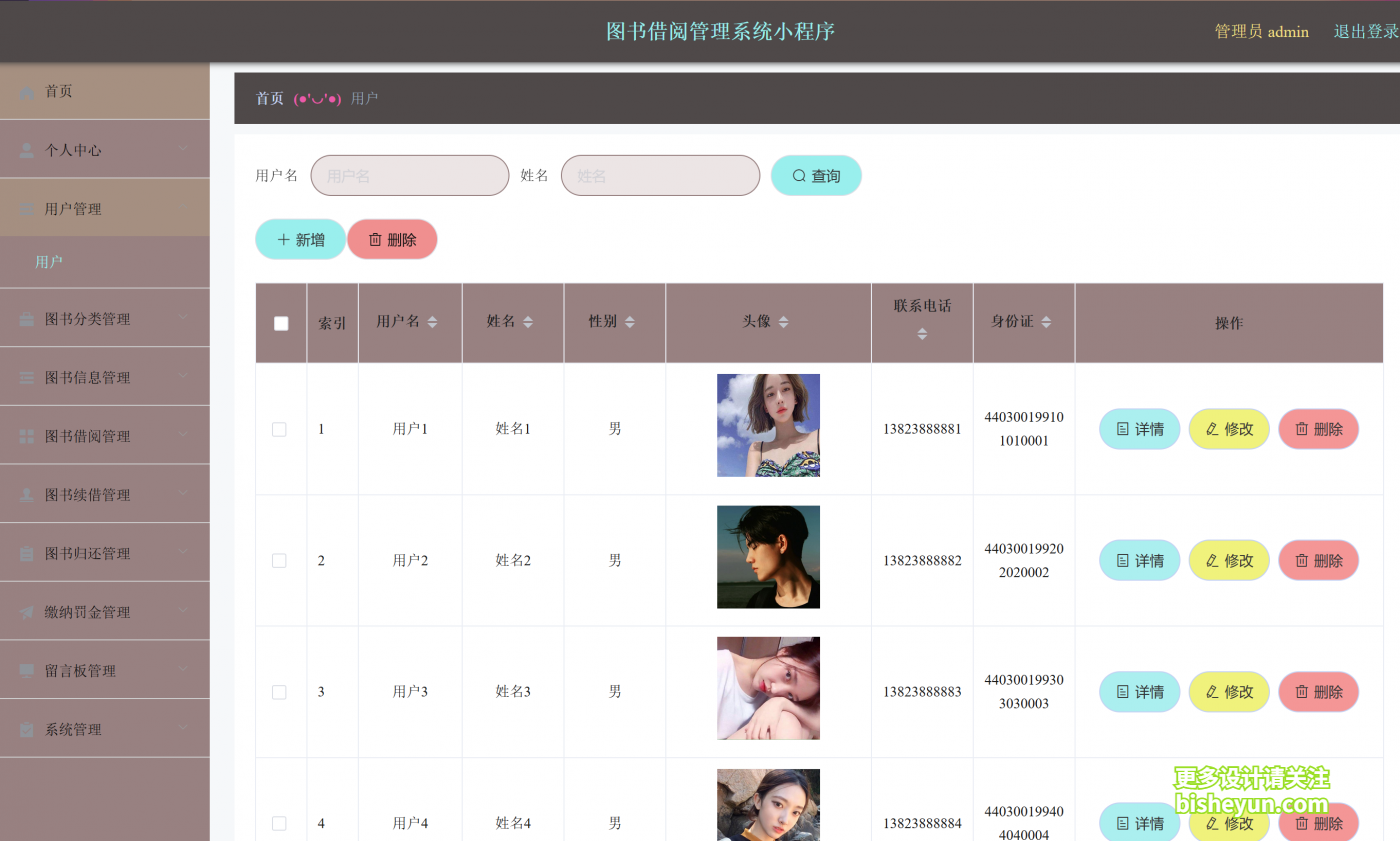Go to 首页 in the breadcrumb
This screenshot has width=1400, height=841.
coord(270,99)
